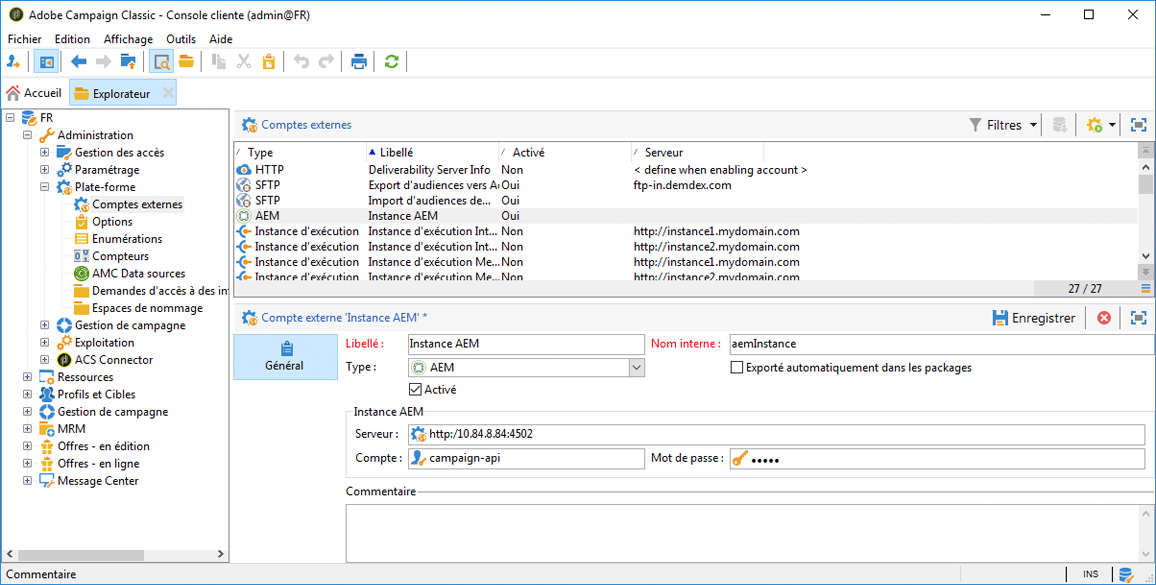Click the parent folder toolbar icon
Image resolution: width=1156 pixels, height=585 pixels.
click(128, 62)
